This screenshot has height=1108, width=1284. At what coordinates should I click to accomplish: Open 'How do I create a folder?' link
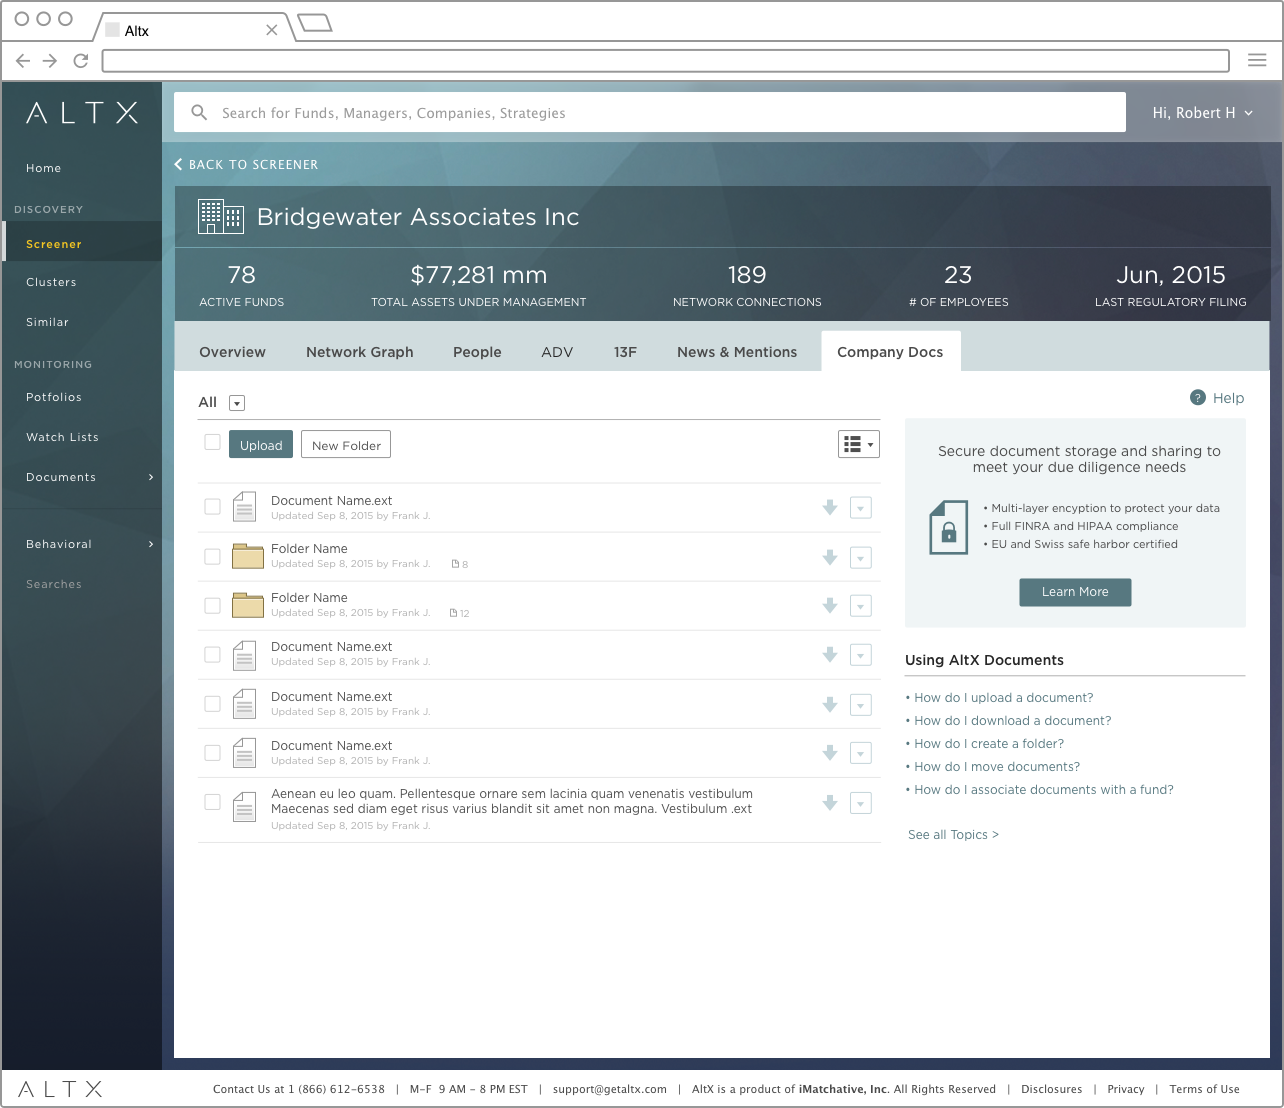point(989,744)
